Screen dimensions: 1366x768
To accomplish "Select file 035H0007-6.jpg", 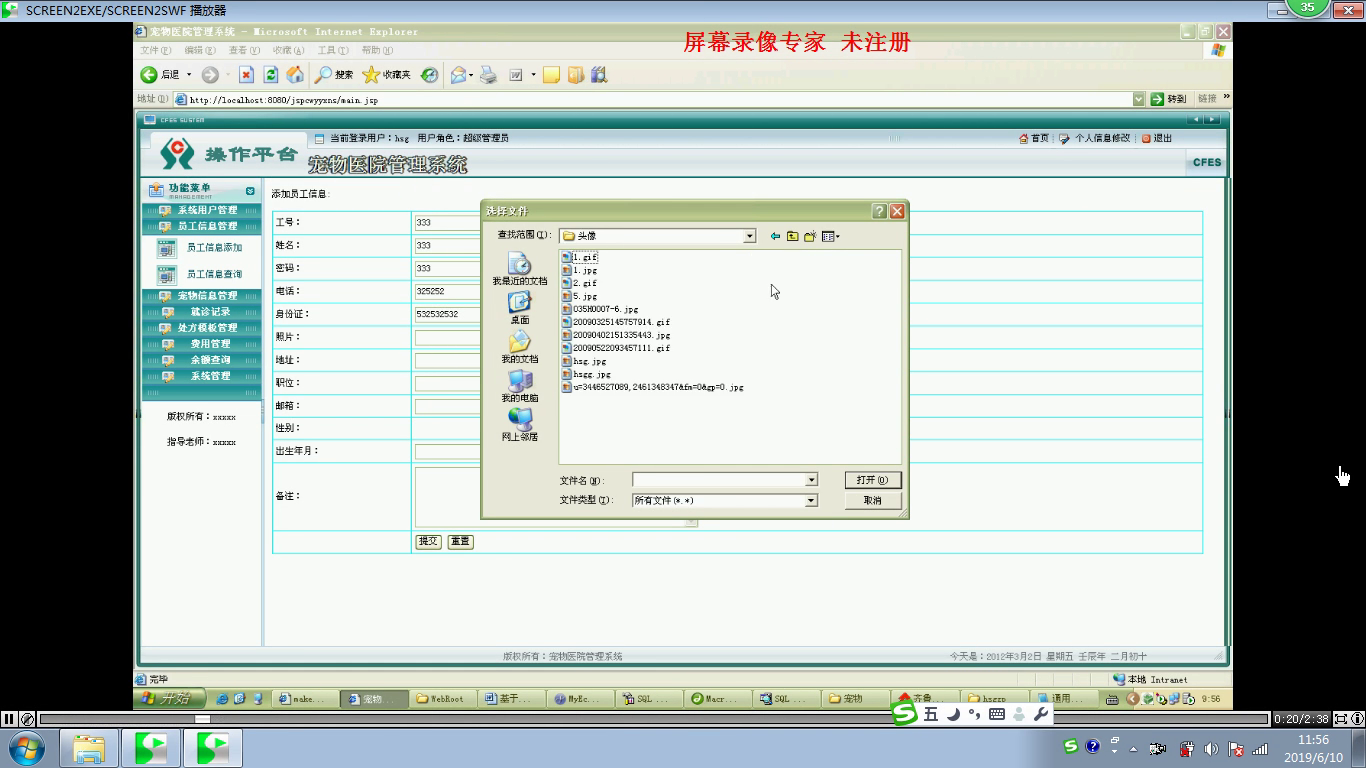I will coord(600,310).
